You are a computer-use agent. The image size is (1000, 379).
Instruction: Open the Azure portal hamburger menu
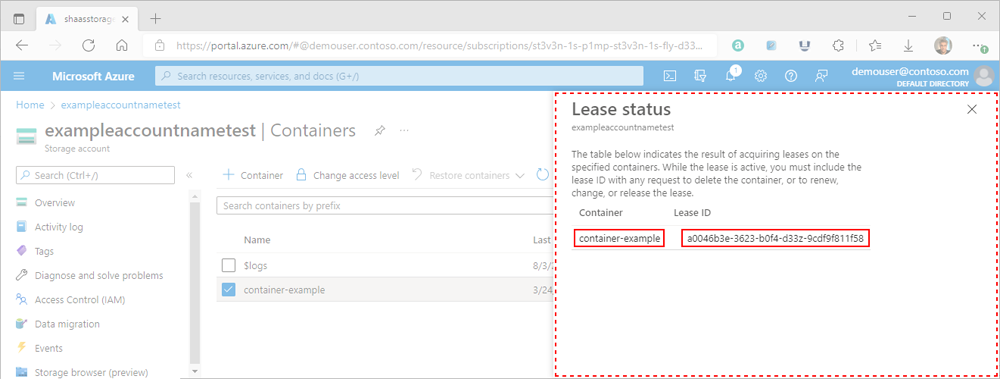pos(19,76)
